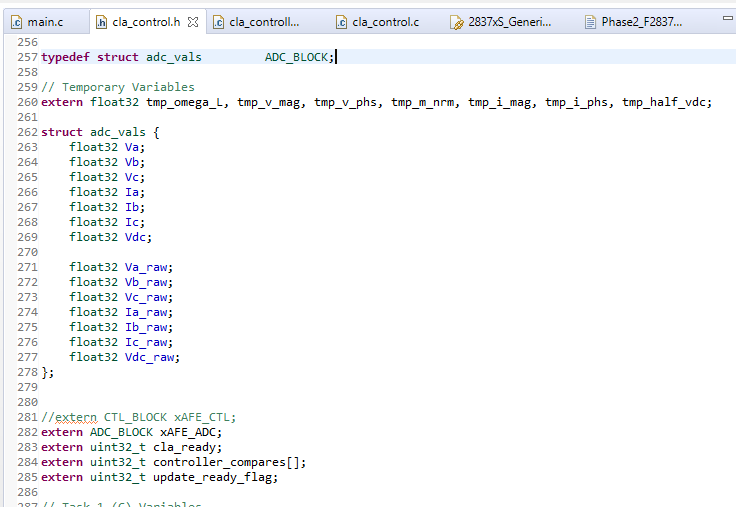Click the Vdc_raw member line

click(x=125, y=358)
